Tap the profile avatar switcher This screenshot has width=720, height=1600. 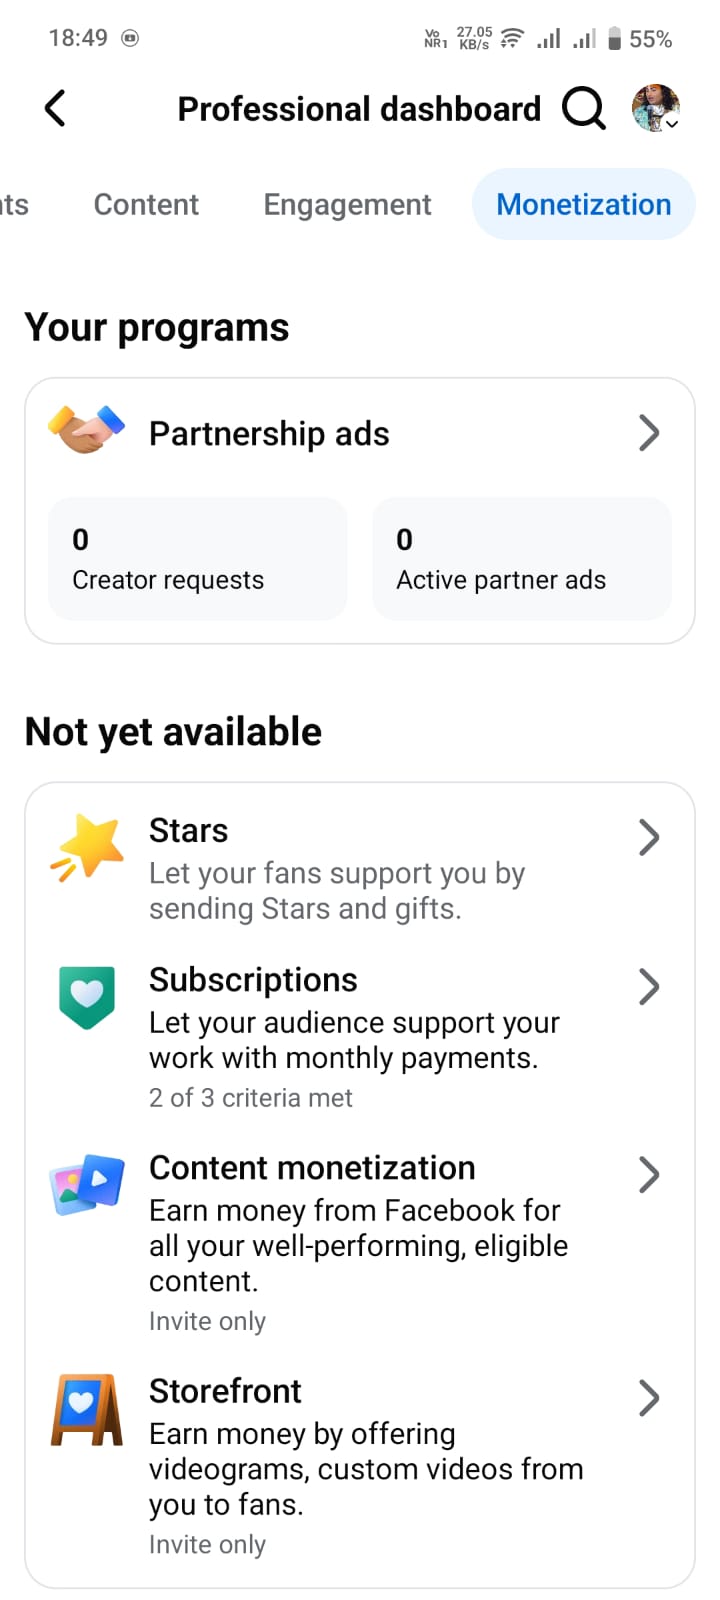[x=656, y=108]
